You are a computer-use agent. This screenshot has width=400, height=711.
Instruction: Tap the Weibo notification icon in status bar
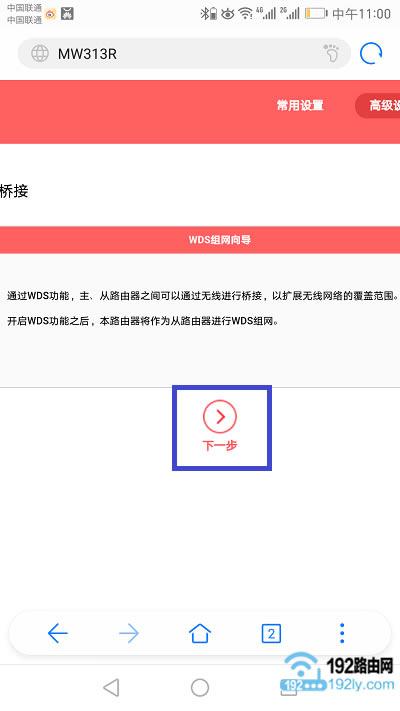(x=50, y=14)
